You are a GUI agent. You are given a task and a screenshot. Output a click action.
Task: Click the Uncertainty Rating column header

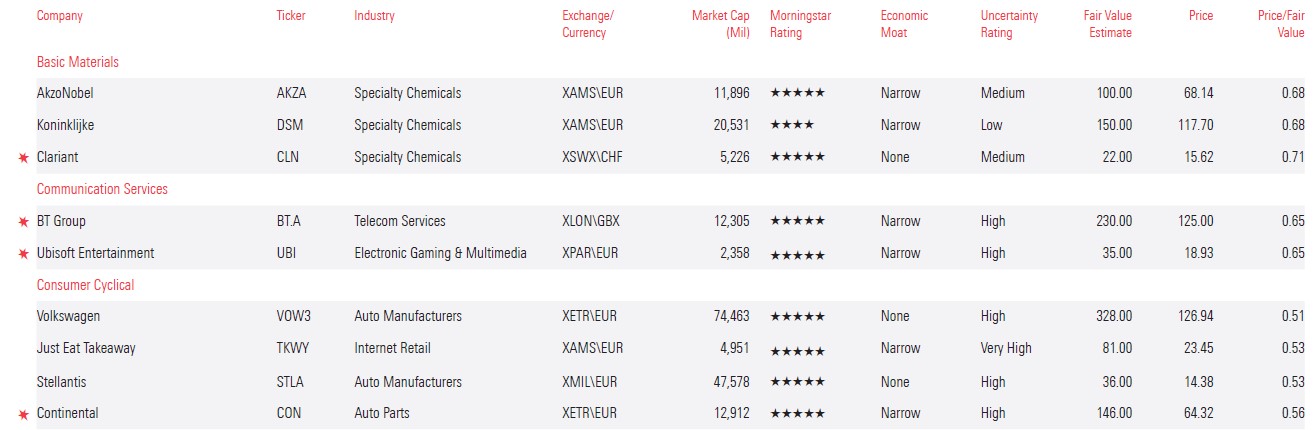[1009, 24]
